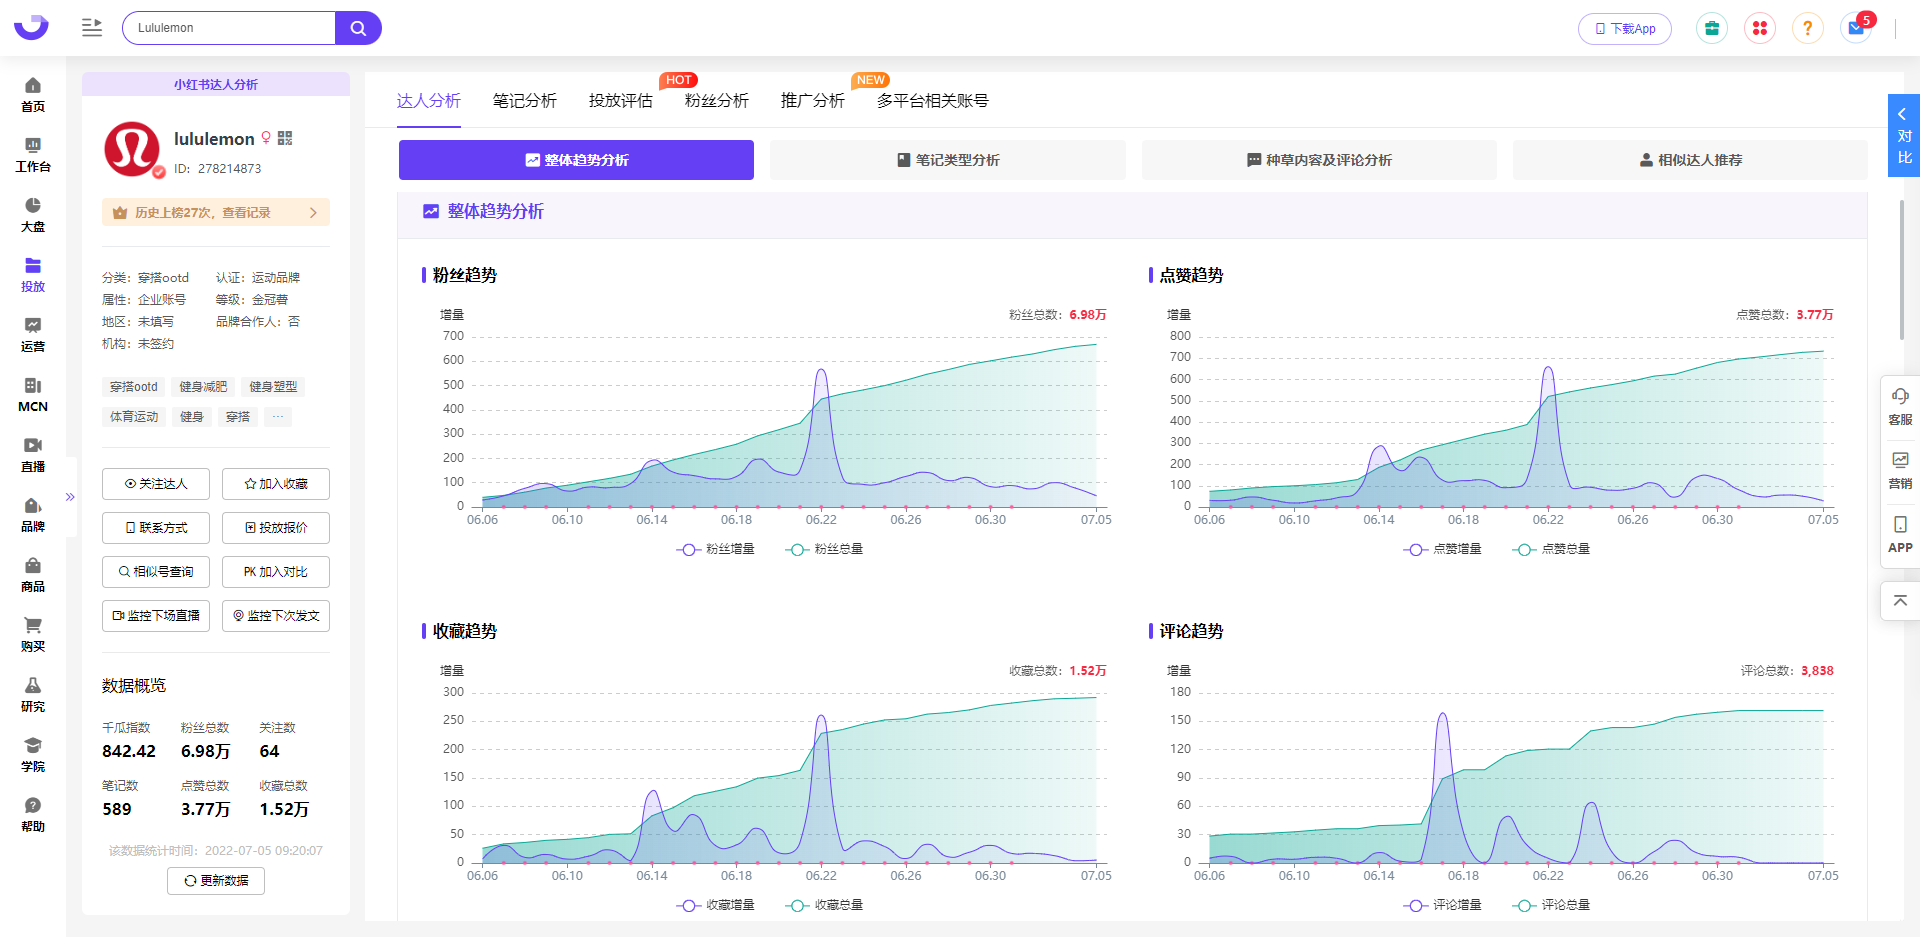Click the 相似号查询 button

tap(156, 572)
